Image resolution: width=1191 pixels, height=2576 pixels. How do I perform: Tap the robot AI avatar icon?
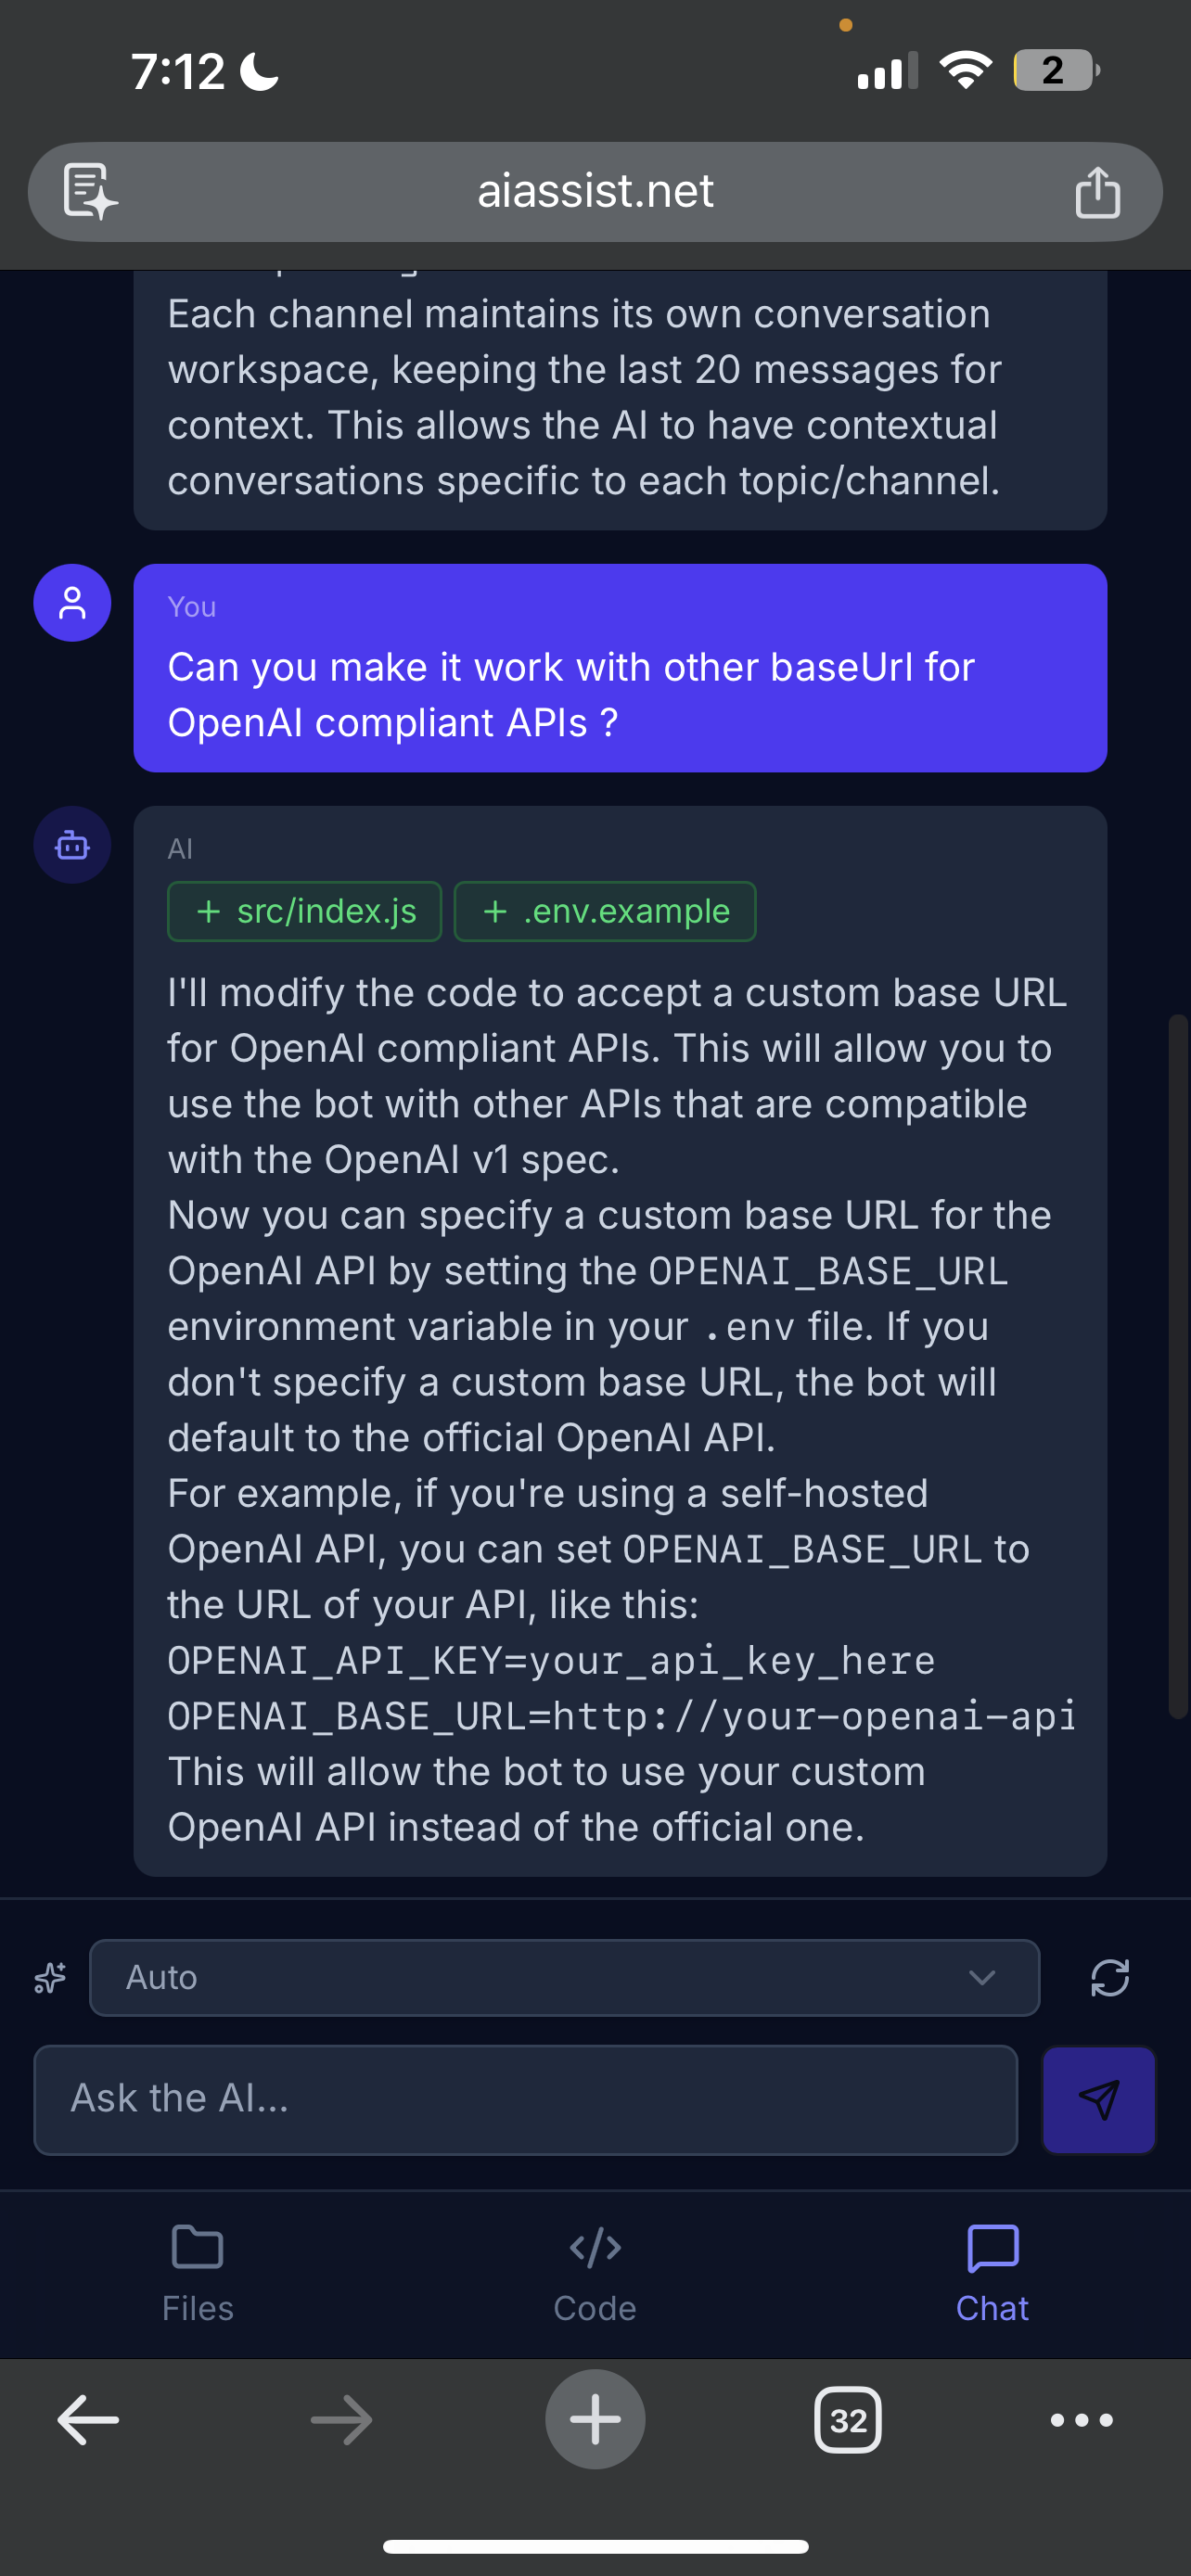(72, 845)
